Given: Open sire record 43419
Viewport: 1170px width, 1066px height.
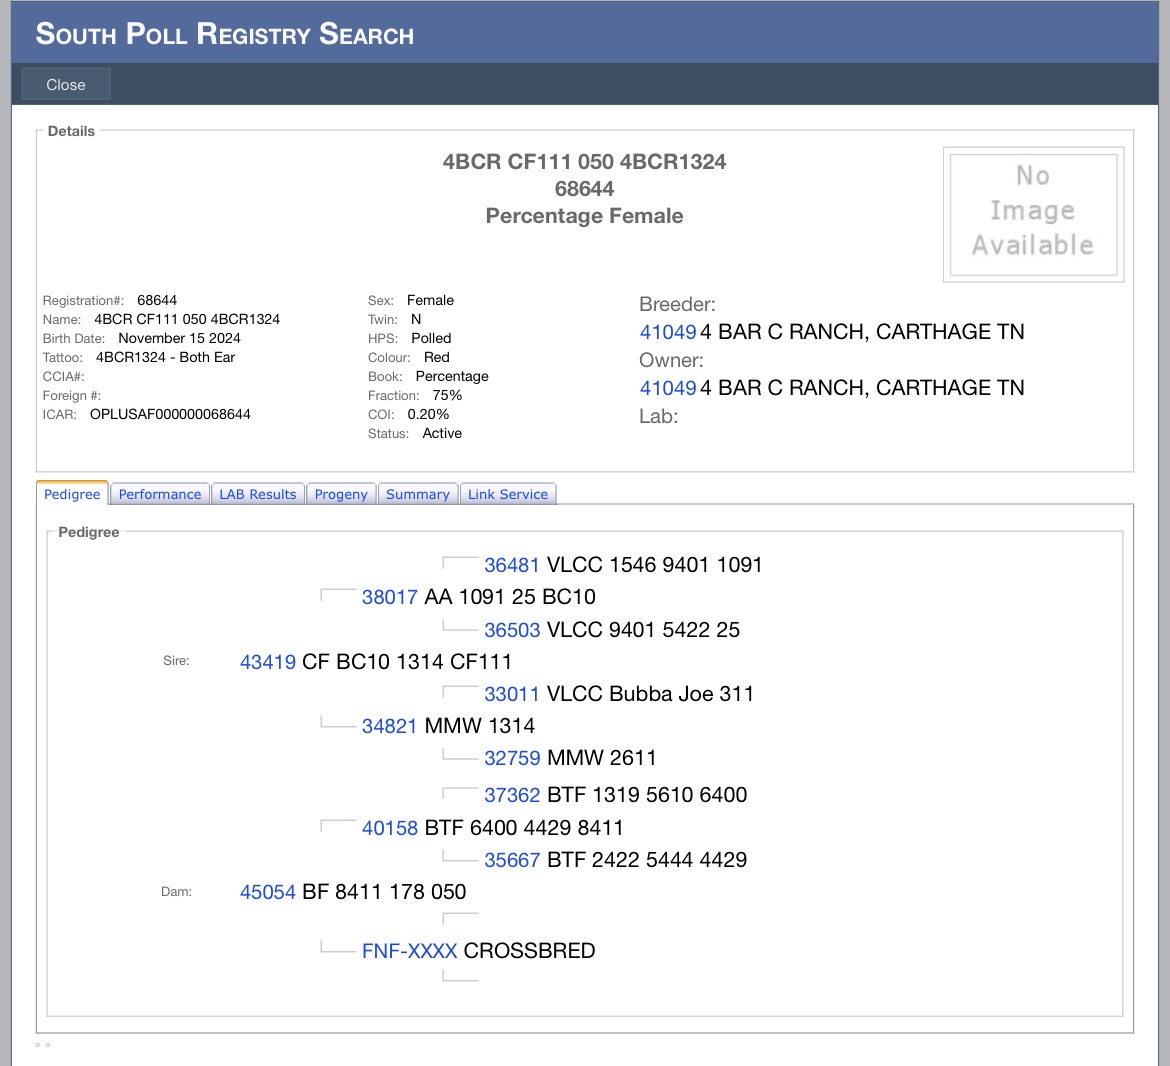Looking at the screenshot, I should [x=268, y=662].
